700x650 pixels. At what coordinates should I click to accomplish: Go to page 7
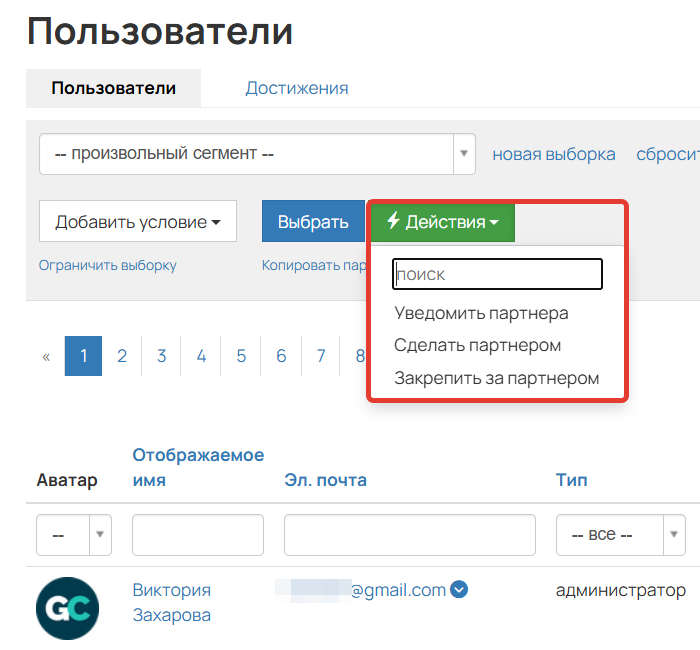tap(321, 356)
